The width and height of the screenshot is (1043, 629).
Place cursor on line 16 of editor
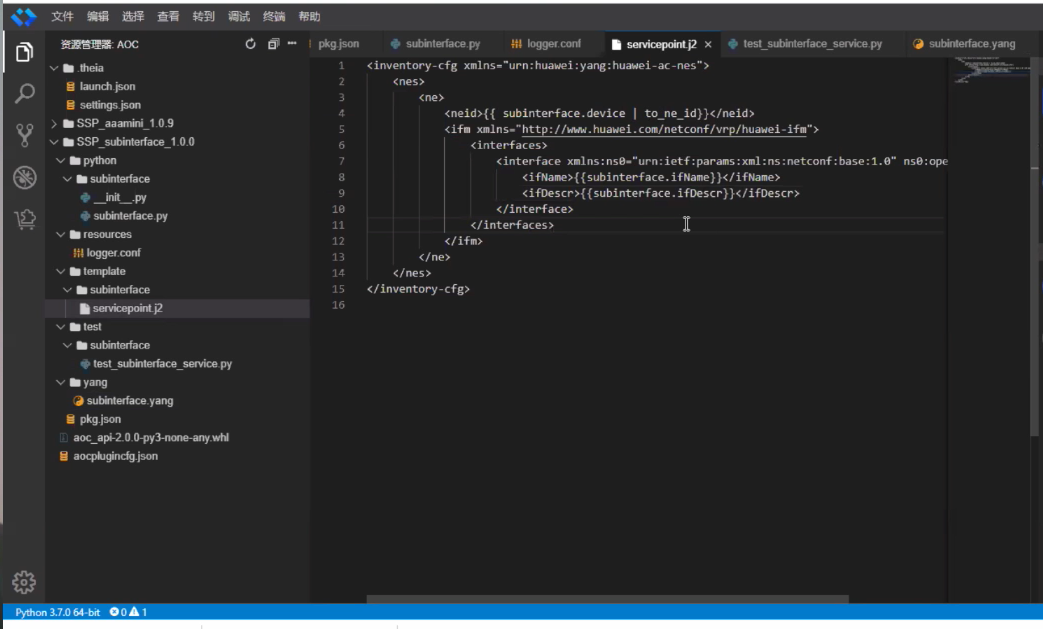pyautogui.click(x=655, y=305)
